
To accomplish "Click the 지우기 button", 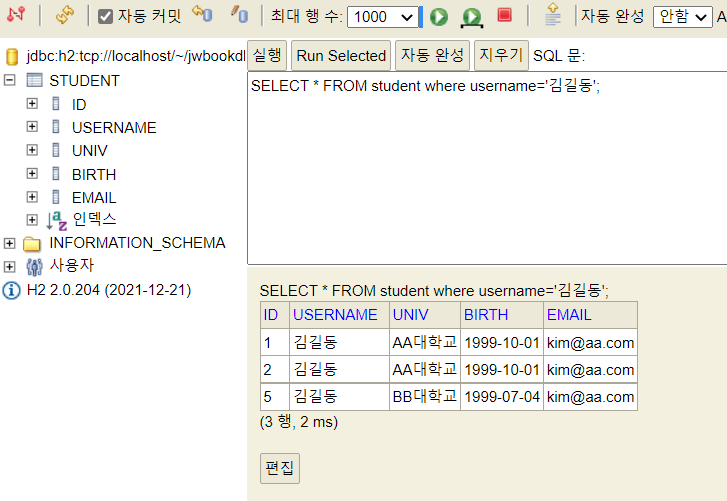I will (x=501, y=56).
